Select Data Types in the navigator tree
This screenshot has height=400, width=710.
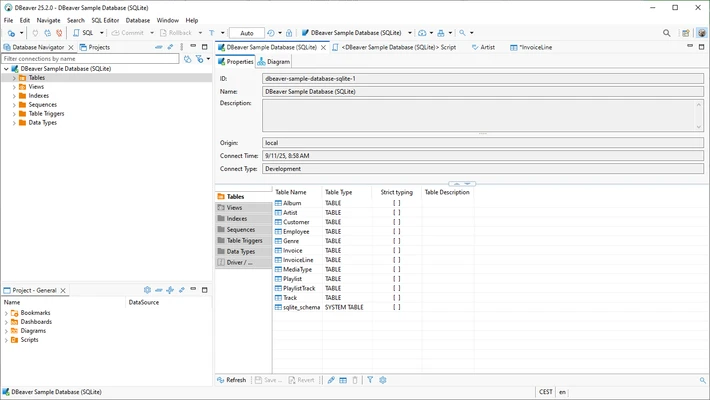coord(43,123)
